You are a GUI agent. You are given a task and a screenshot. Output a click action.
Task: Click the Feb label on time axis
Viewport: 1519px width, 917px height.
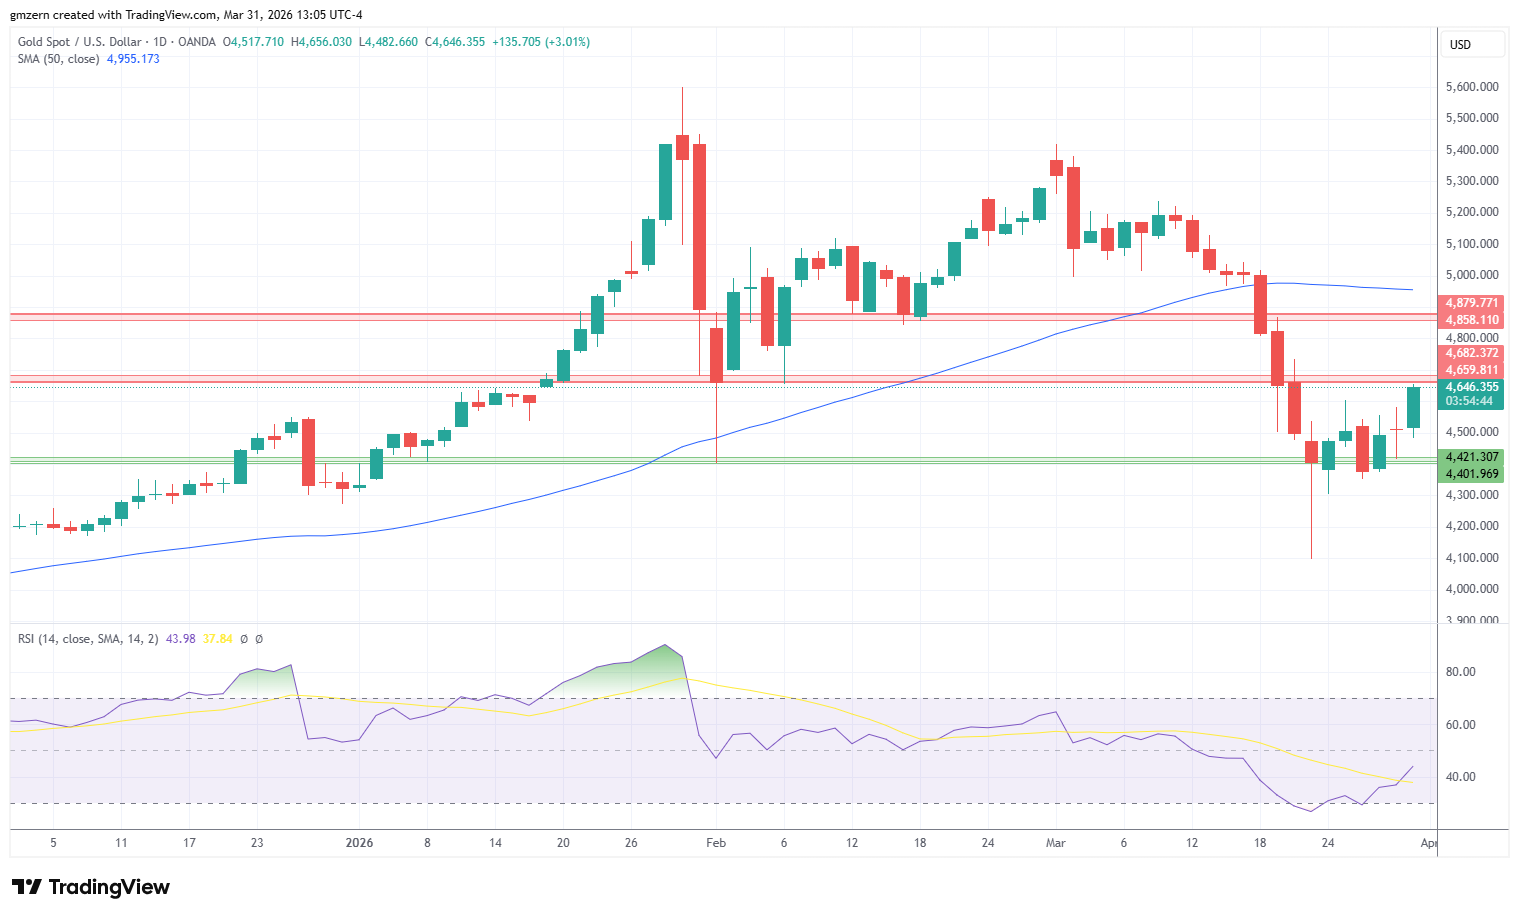716,843
